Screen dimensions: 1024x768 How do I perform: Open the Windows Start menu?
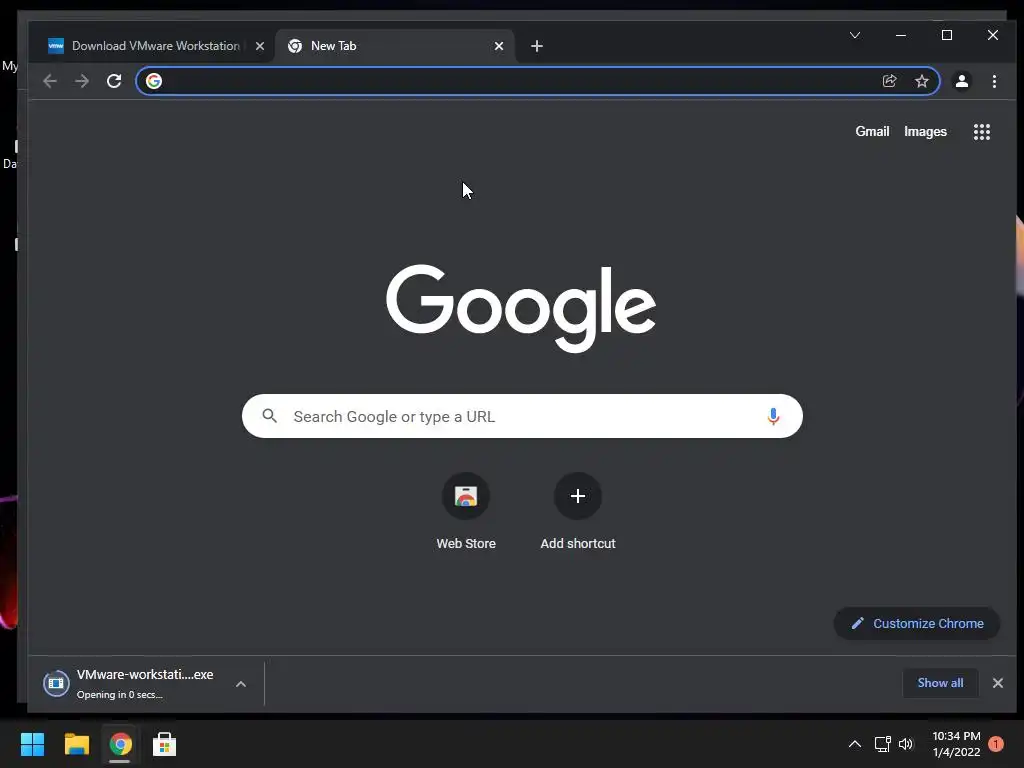pos(32,744)
